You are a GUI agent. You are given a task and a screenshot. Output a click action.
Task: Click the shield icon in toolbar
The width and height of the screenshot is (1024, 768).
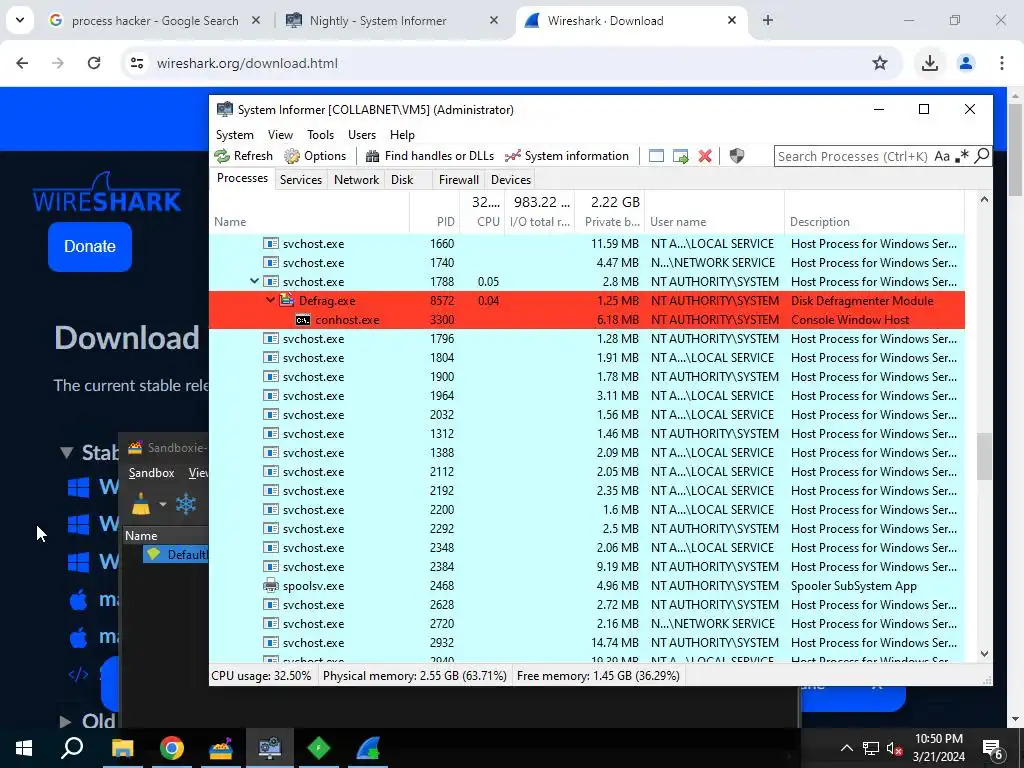coord(737,156)
